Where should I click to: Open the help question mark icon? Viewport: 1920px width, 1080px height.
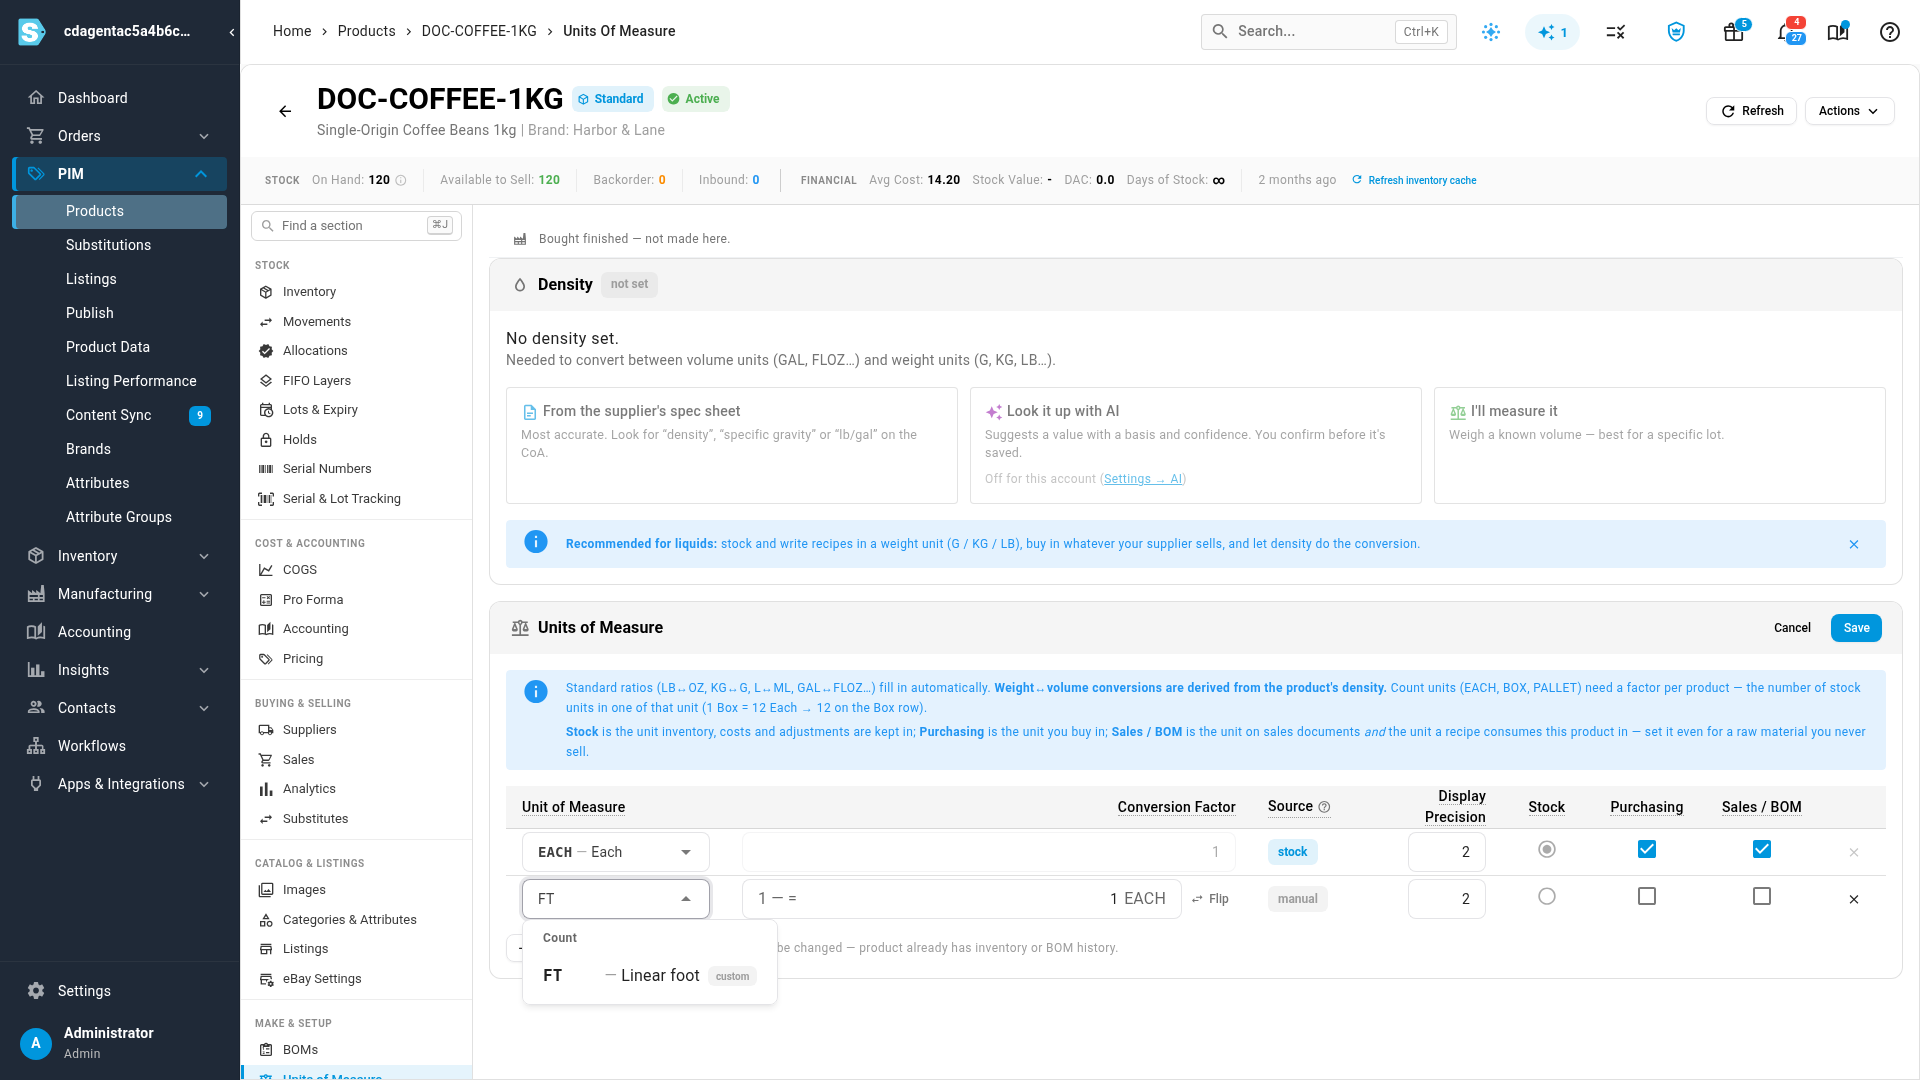point(1889,31)
